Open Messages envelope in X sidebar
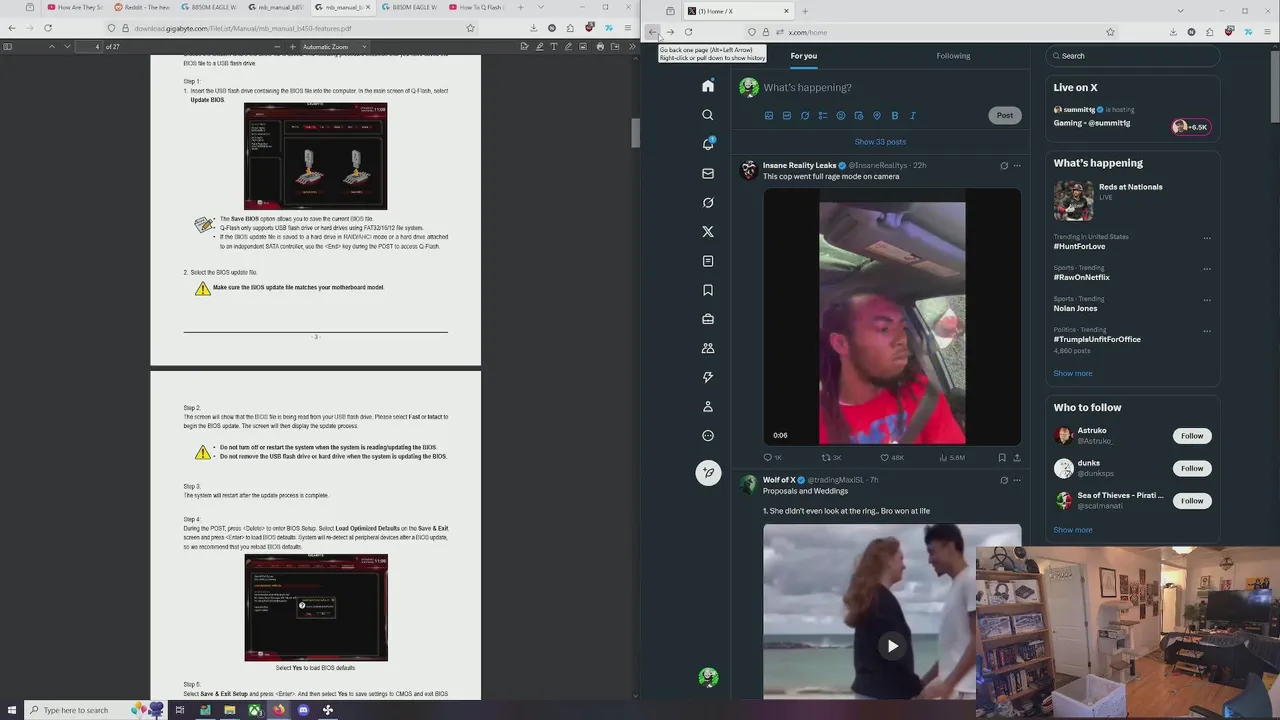1280x720 pixels. click(708, 173)
